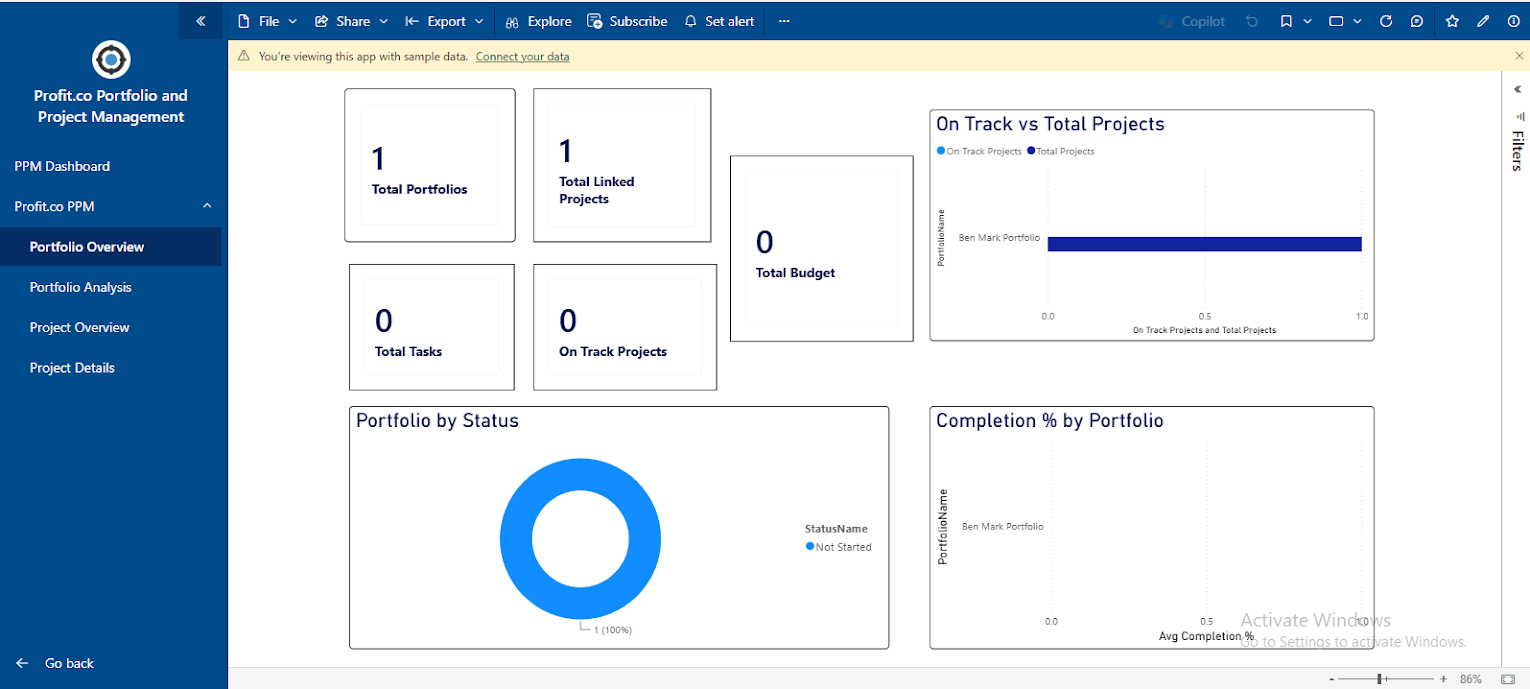Screen dimensions: 1530x689
Task: Click the 86% zoom level value
Action: tap(1471, 679)
